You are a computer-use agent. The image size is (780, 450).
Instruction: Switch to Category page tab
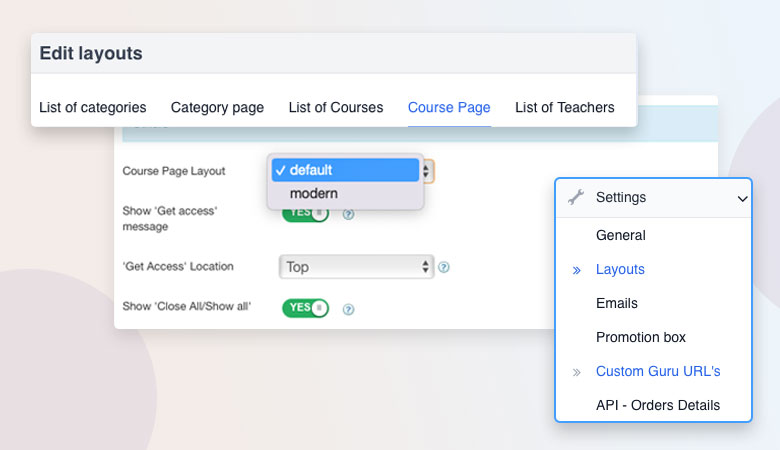coord(217,107)
